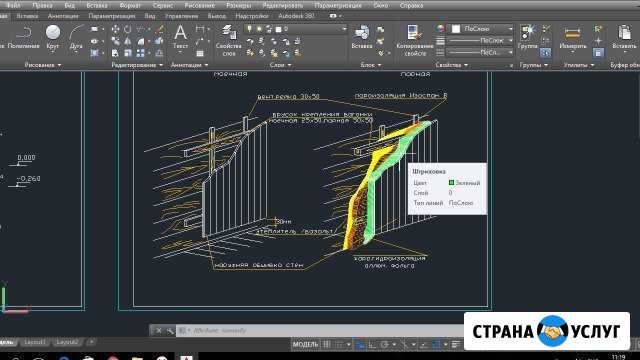Click the color wheel object color icon

pos(440,29)
